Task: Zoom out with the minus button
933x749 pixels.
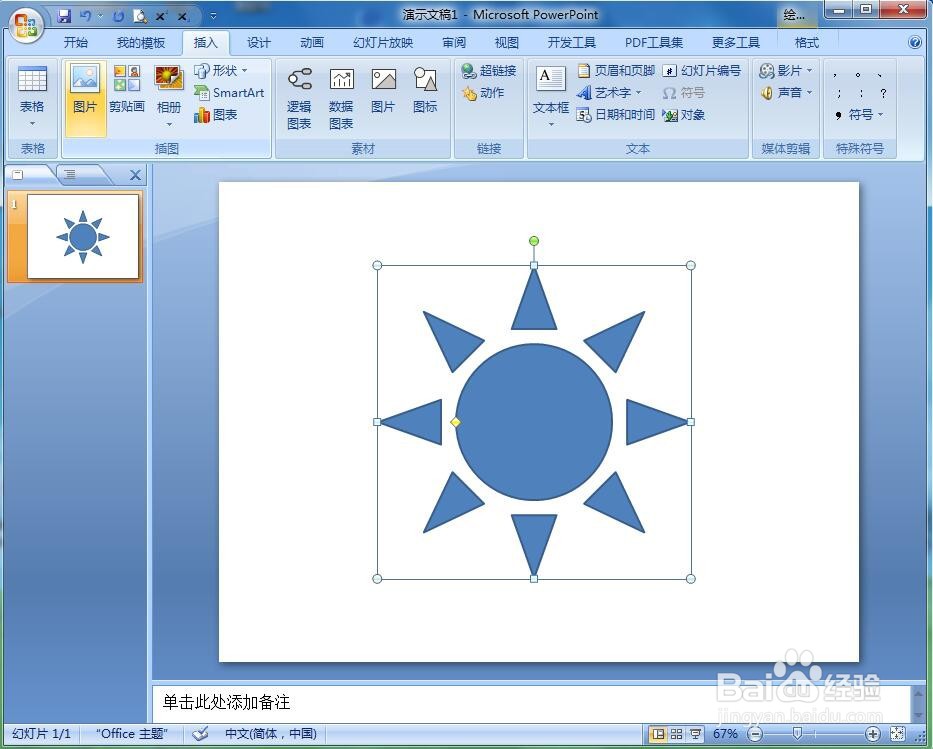Action: point(754,734)
